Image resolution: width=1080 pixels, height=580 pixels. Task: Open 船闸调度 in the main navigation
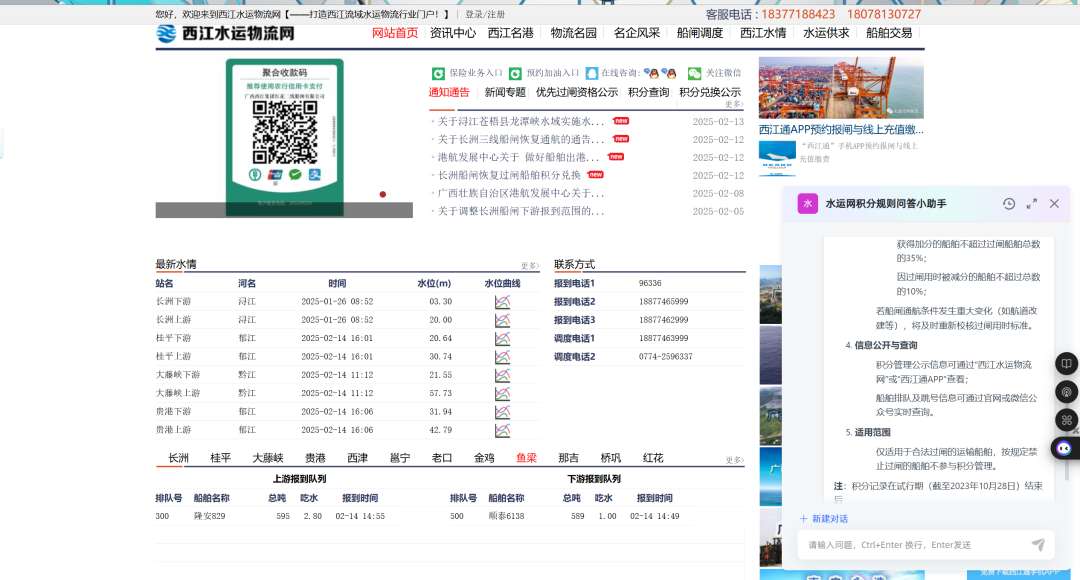coord(699,33)
